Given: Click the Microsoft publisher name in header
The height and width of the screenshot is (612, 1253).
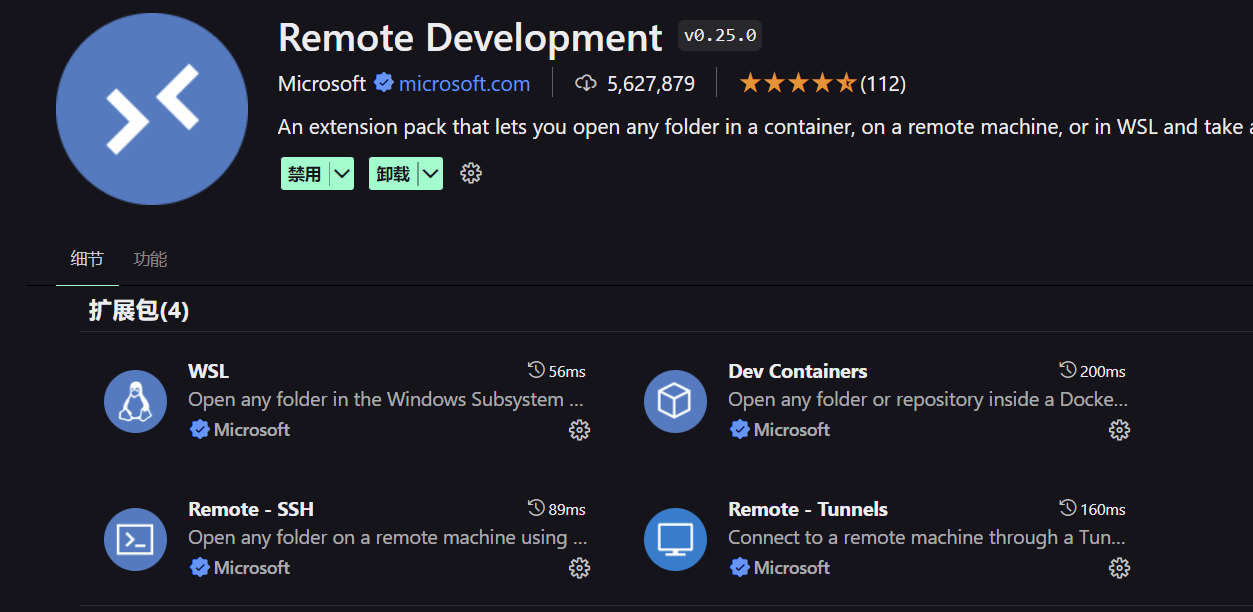Looking at the screenshot, I should tap(322, 84).
